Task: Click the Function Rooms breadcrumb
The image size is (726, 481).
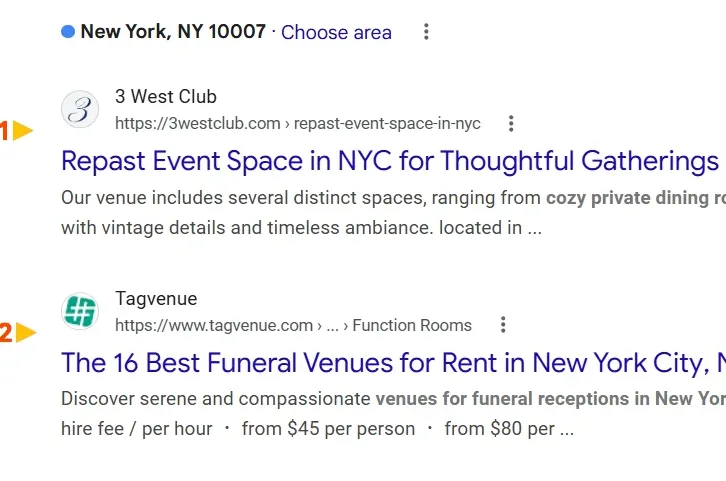Action: click(412, 325)
